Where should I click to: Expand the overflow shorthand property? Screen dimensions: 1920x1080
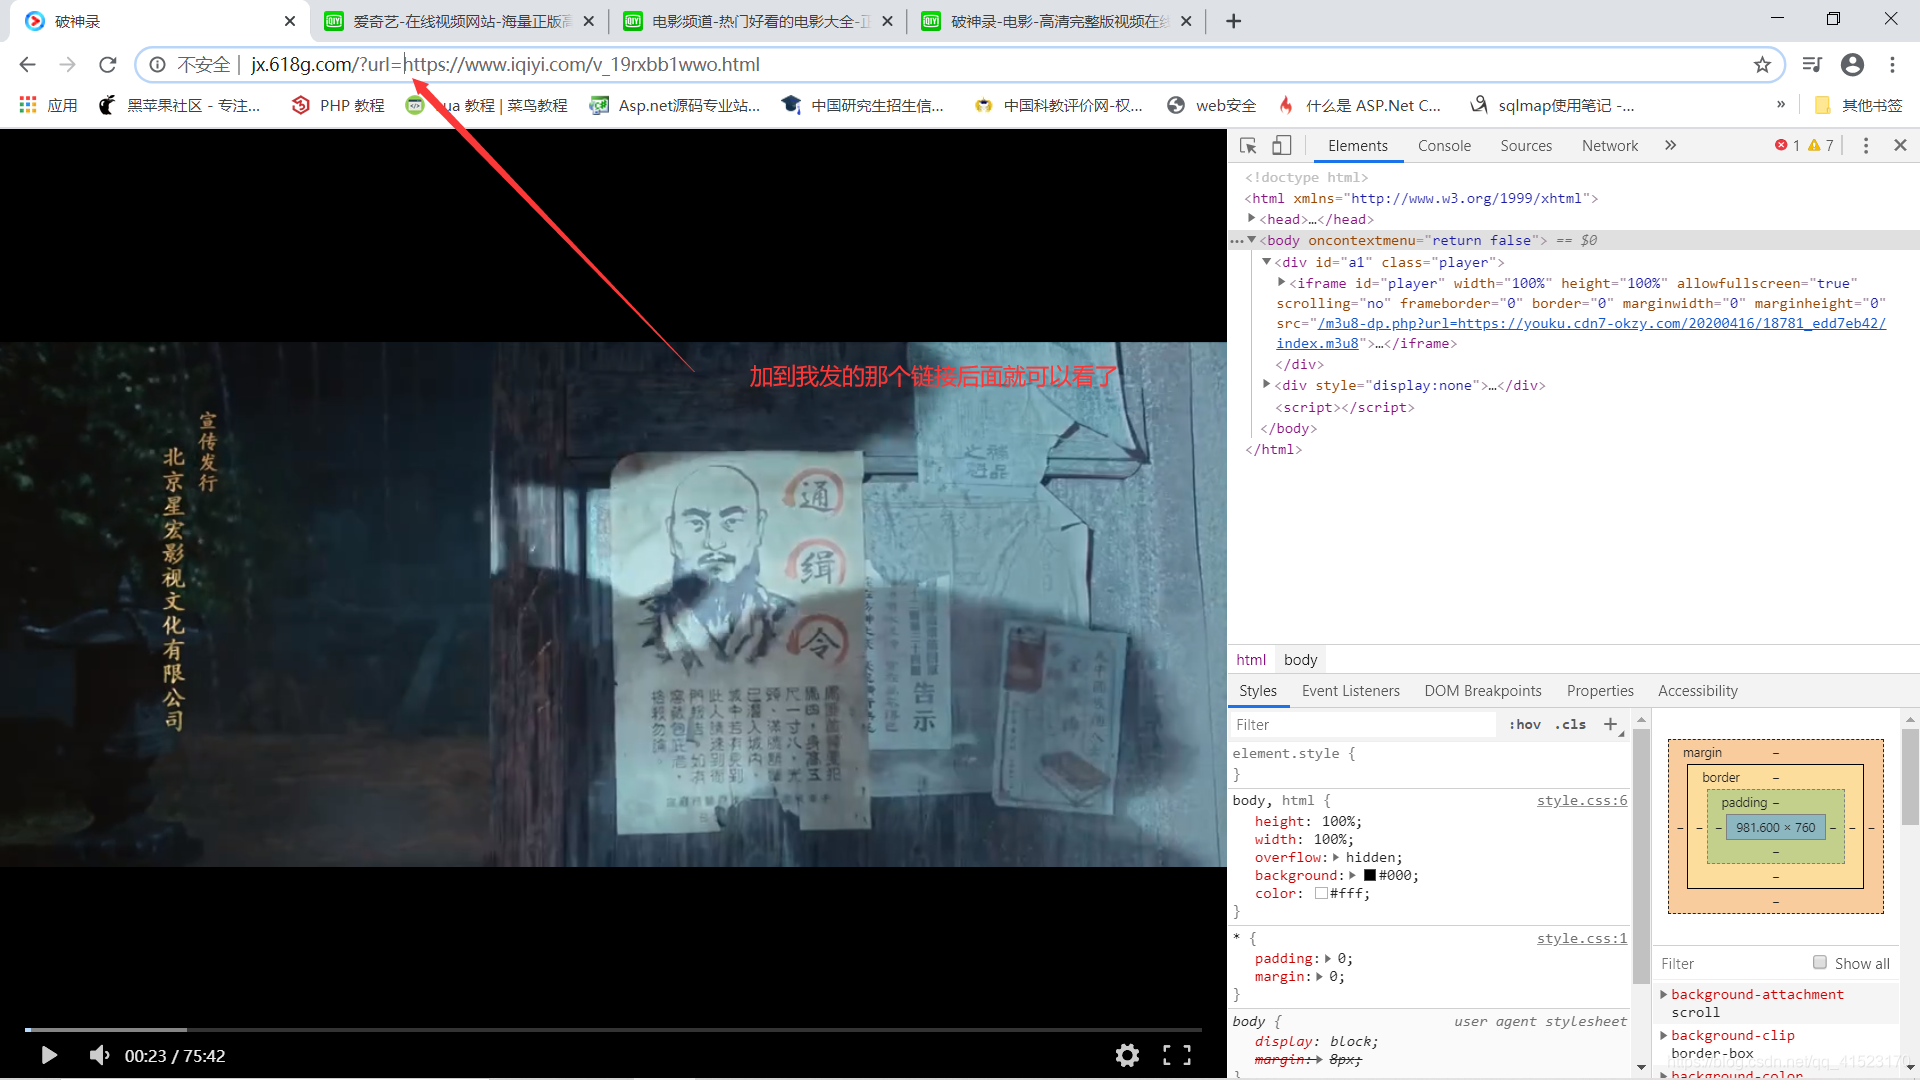click(1336, 858)
